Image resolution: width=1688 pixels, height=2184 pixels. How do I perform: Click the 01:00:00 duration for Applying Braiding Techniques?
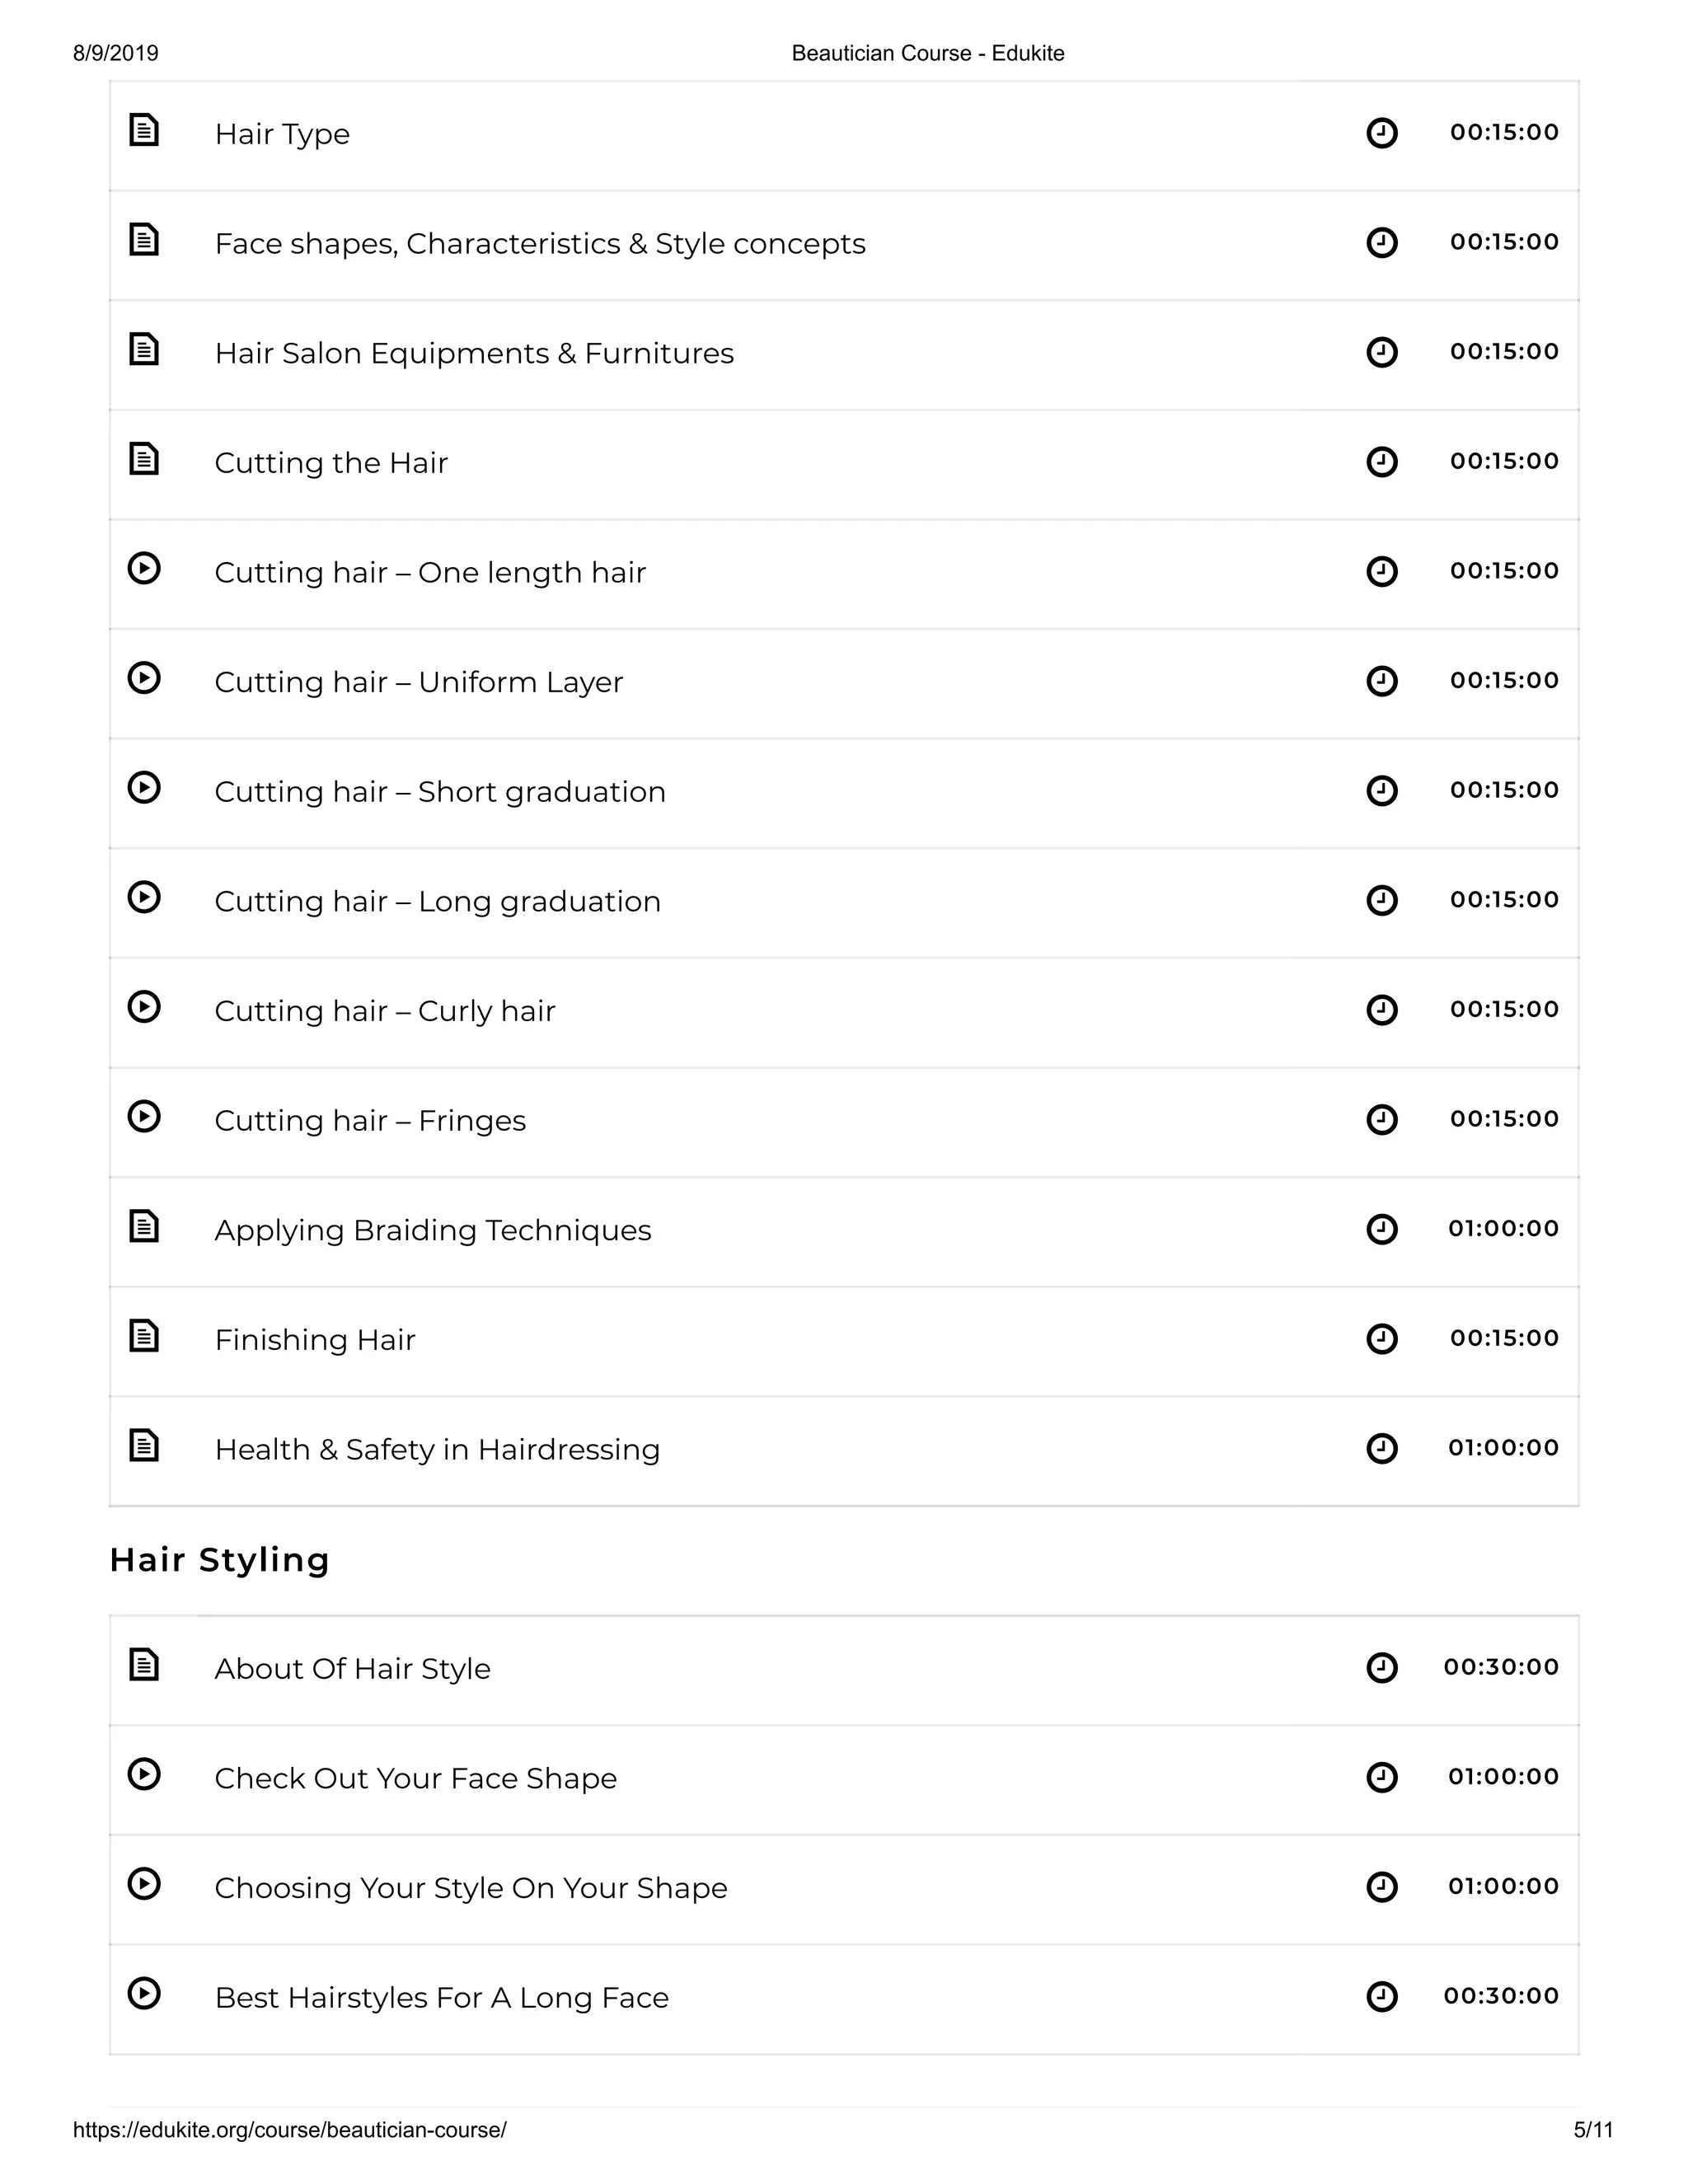coord(1503,1228)
